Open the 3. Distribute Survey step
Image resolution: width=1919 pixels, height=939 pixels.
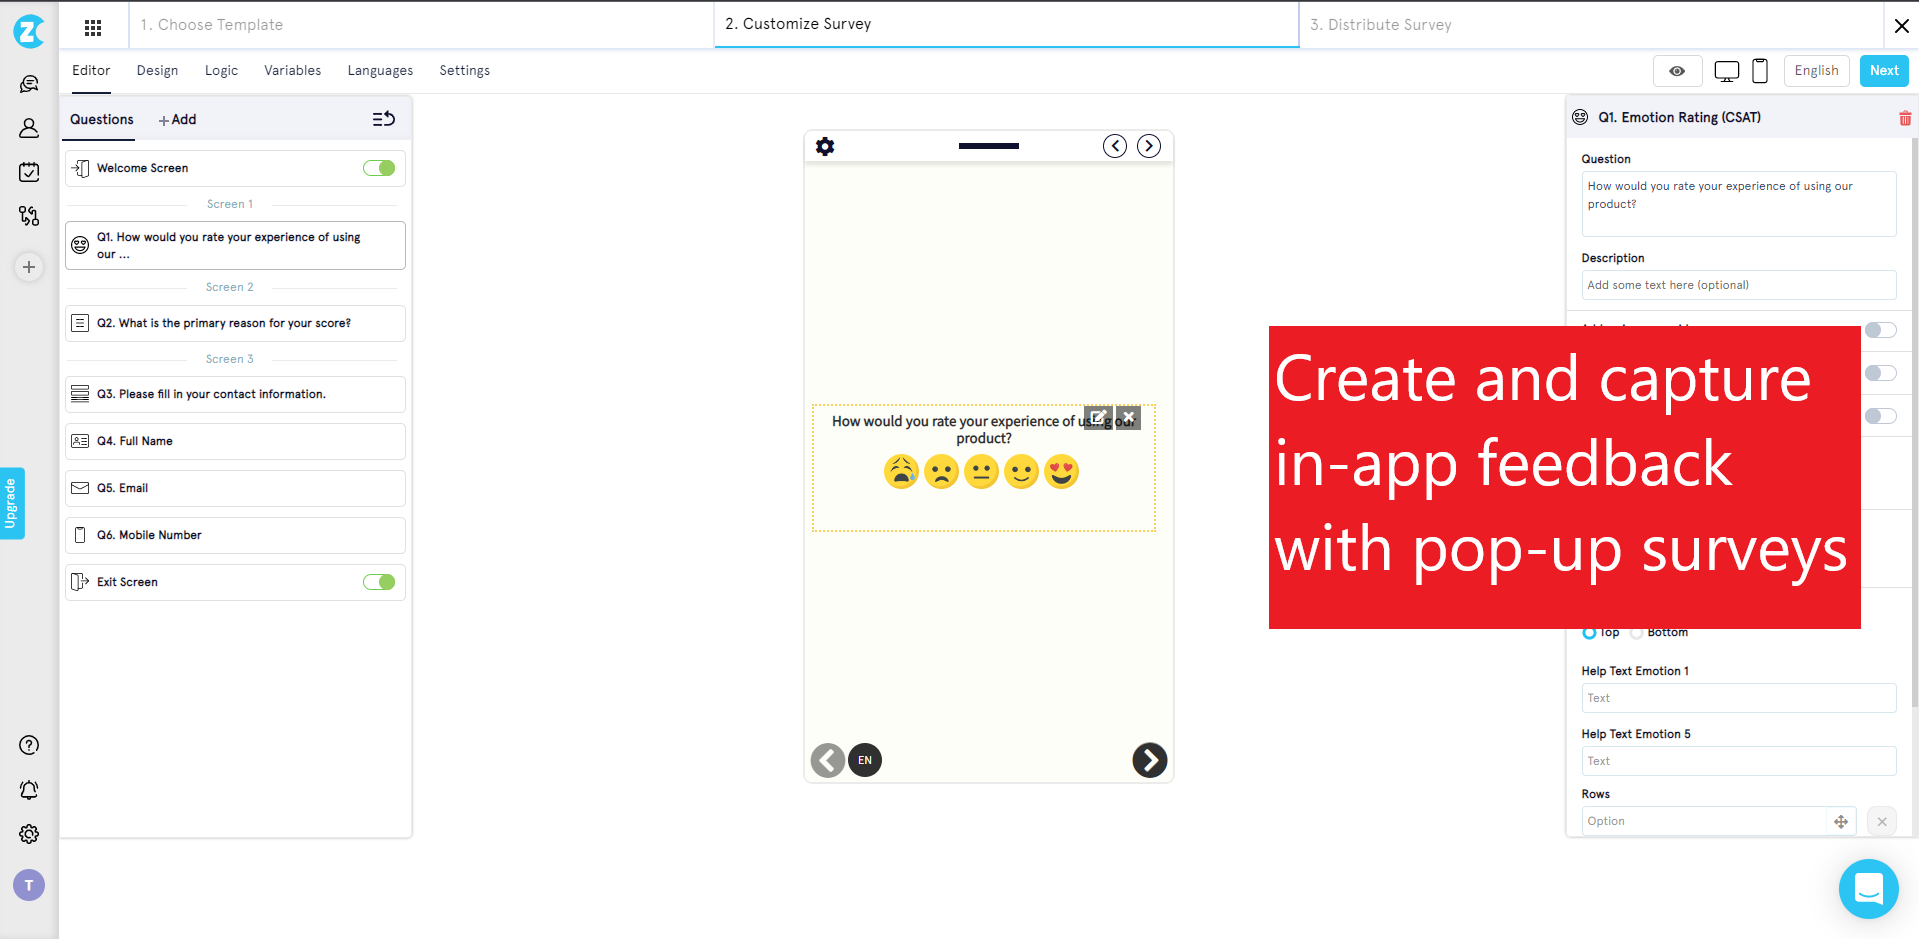(x=1380, y=24)
